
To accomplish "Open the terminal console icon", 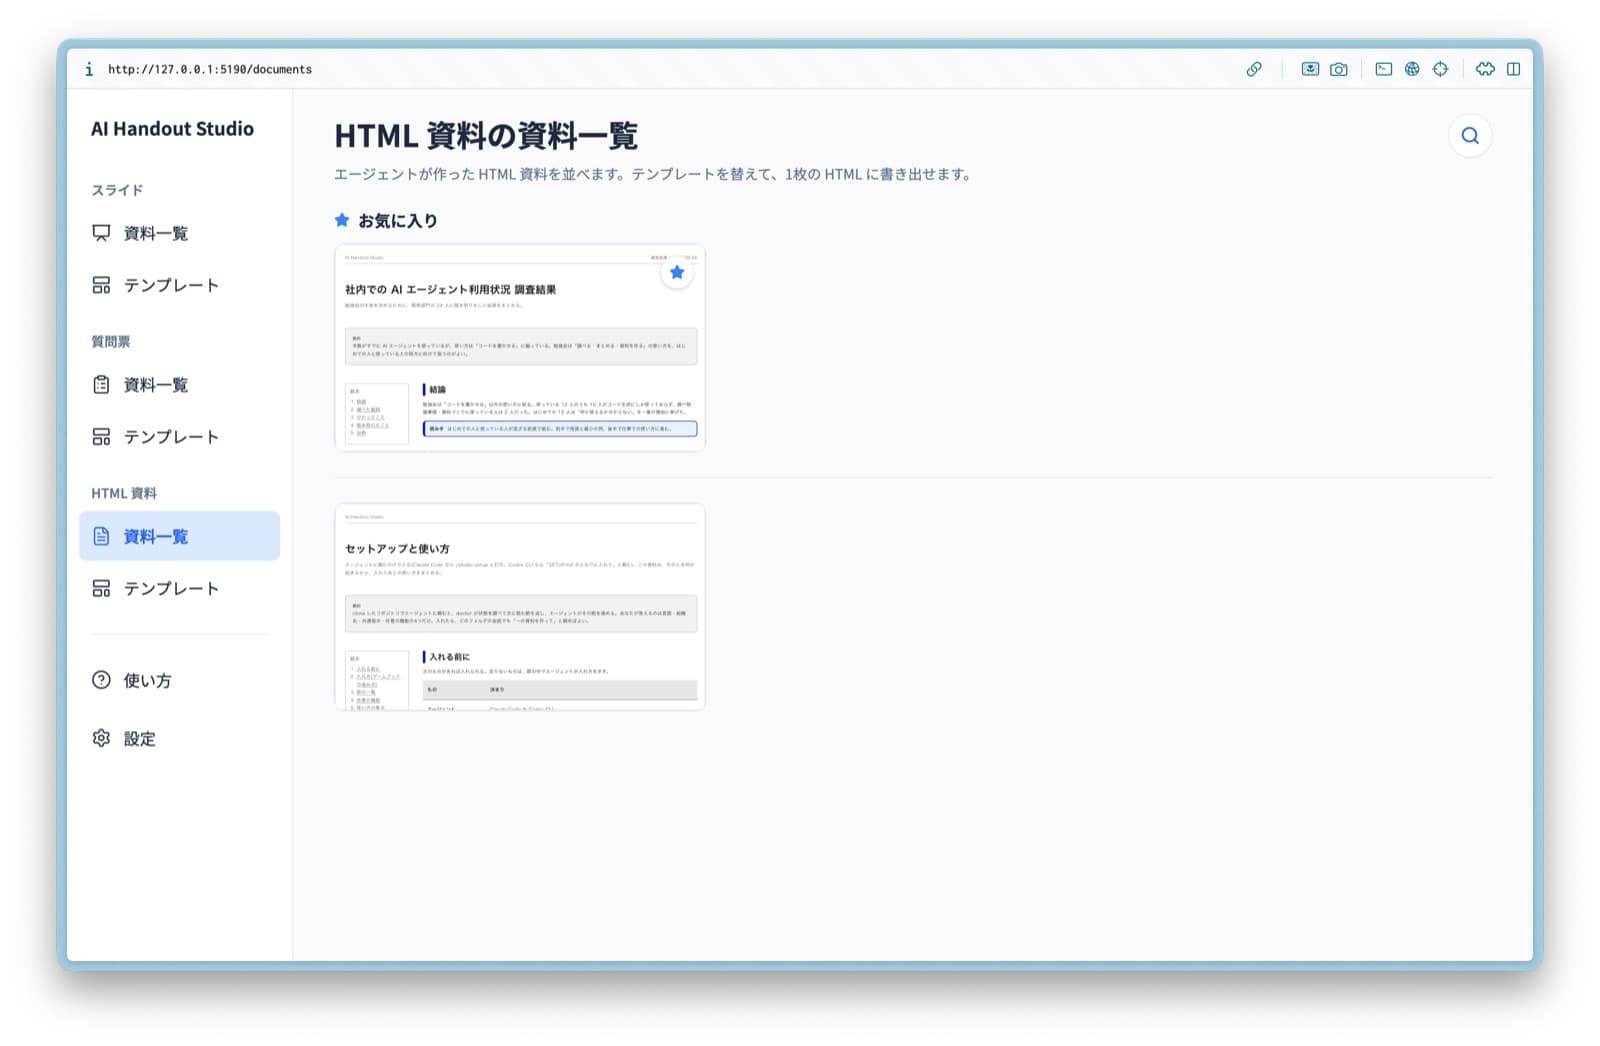I will (1384, 69).
